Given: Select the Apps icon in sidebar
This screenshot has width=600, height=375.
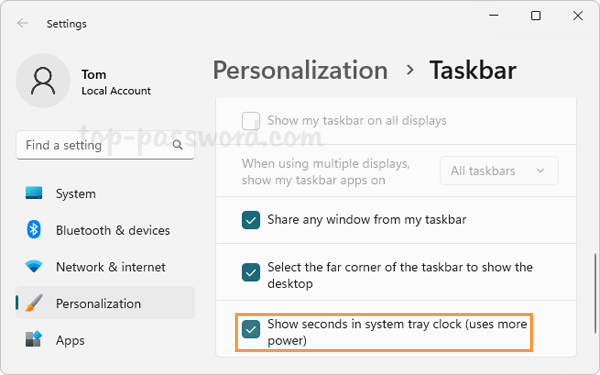Looking at the screenshot, I should tap(34, 339).
